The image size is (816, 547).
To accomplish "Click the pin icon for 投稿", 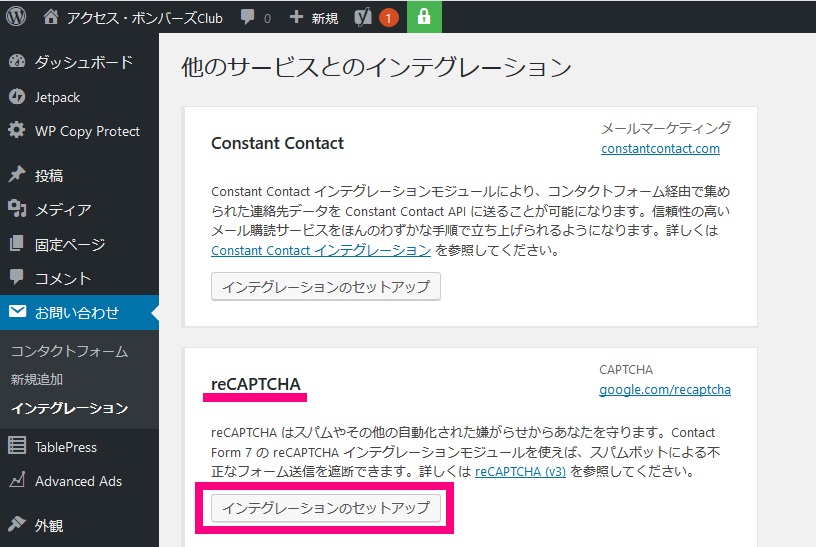I will point(17,174).
